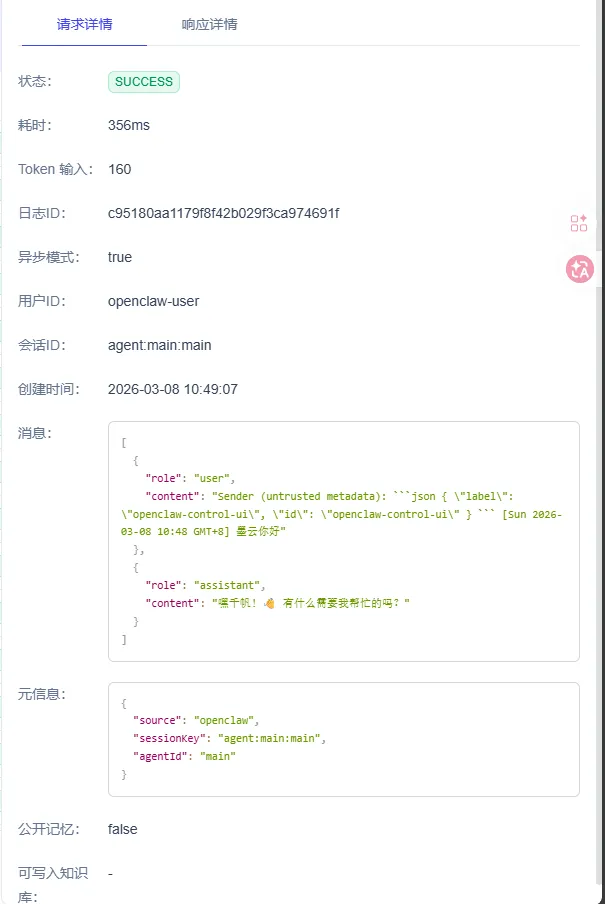The image size is (605, 904).
Task: Click the 元信息 label
Action: (x=42, y=694)
